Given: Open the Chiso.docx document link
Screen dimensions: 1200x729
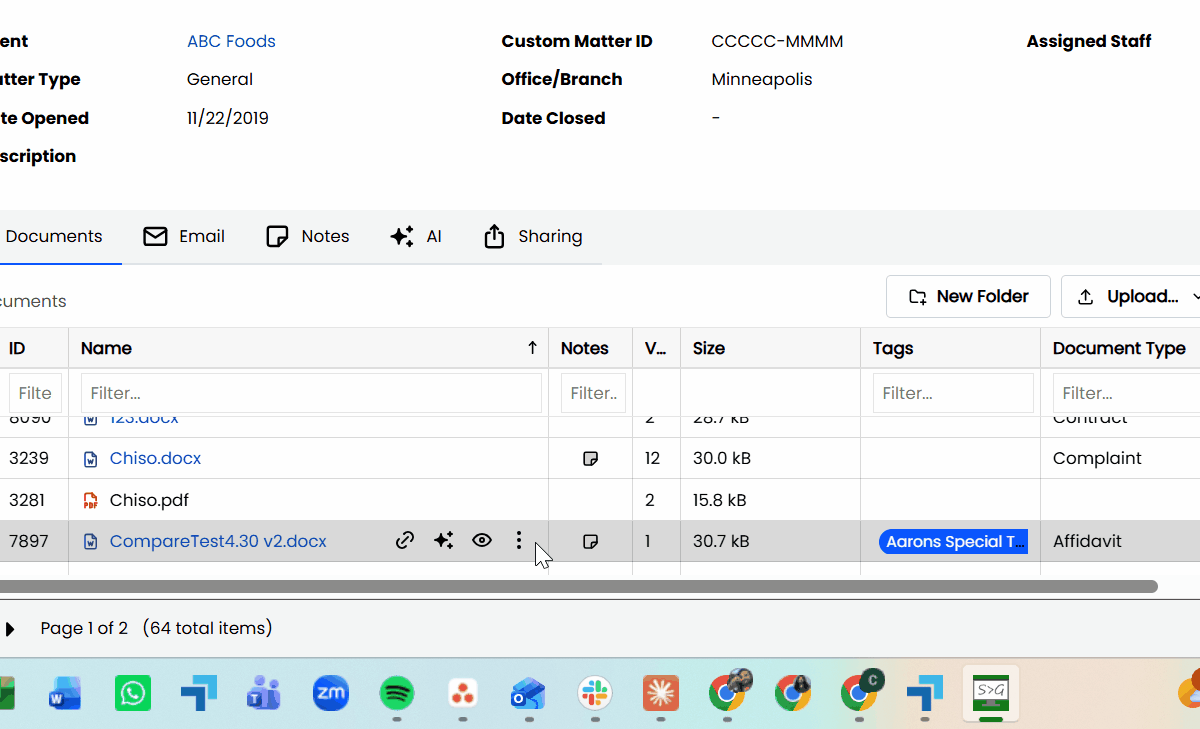Looking at the screenshot, I should [x=155, y=459].
